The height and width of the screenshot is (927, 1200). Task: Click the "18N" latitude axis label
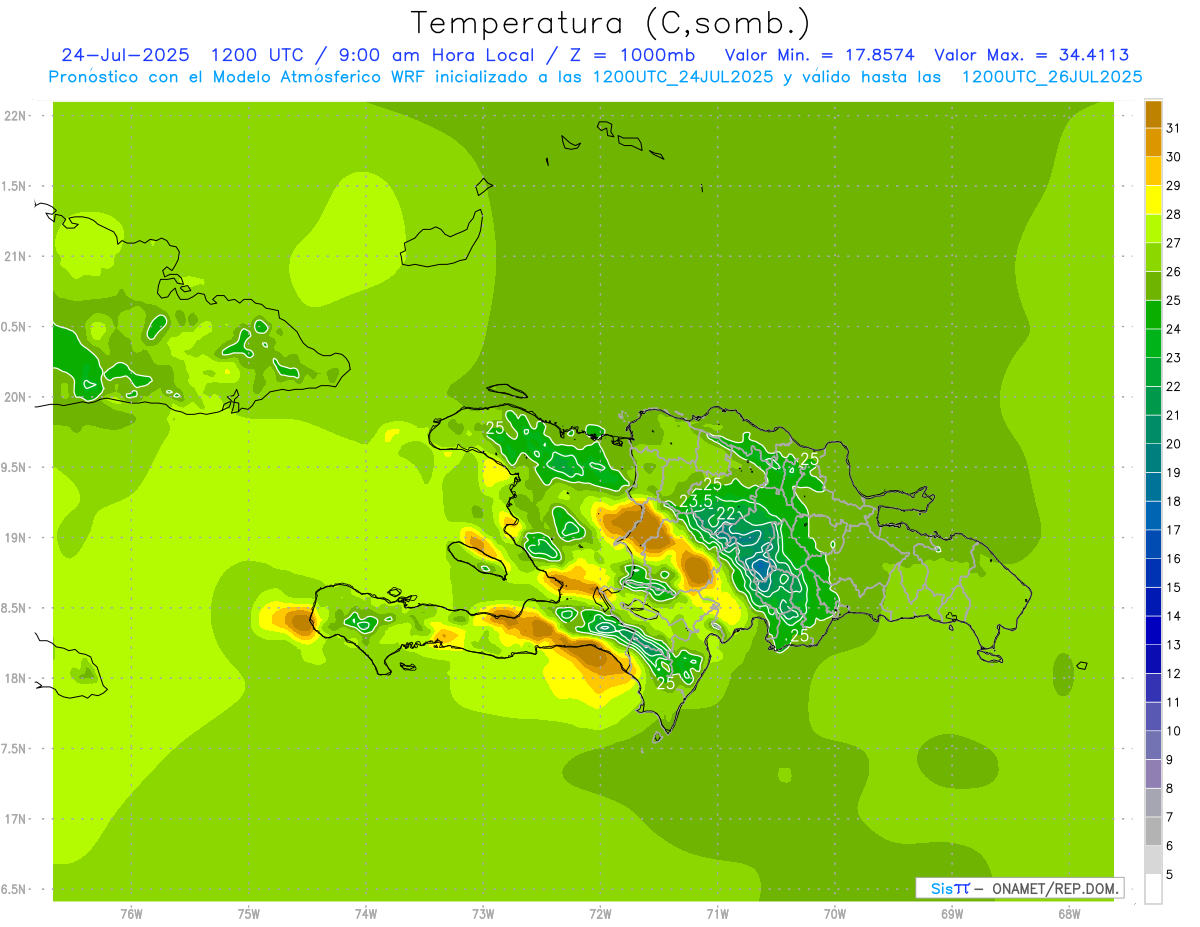click(x=14, y=678)
